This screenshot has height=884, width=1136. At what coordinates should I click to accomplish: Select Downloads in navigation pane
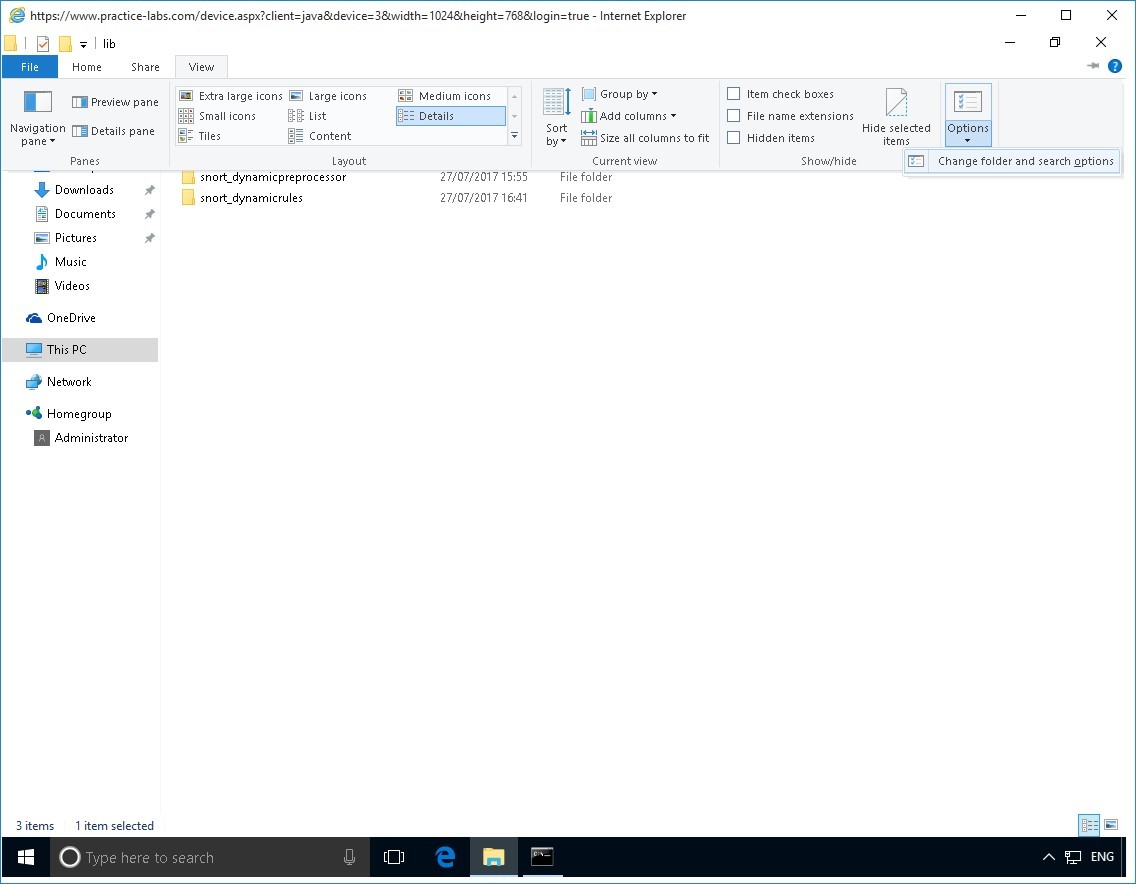84,190
